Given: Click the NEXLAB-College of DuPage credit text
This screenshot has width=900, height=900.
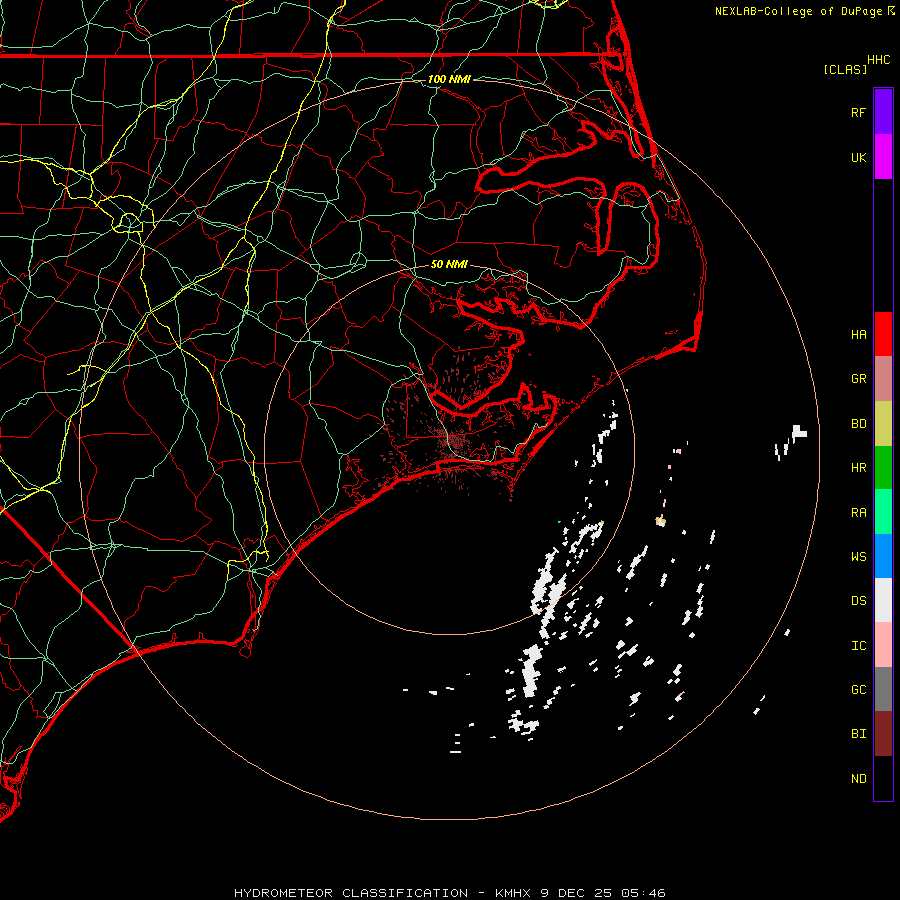Looking at the screenshot, I should point(800,11).
